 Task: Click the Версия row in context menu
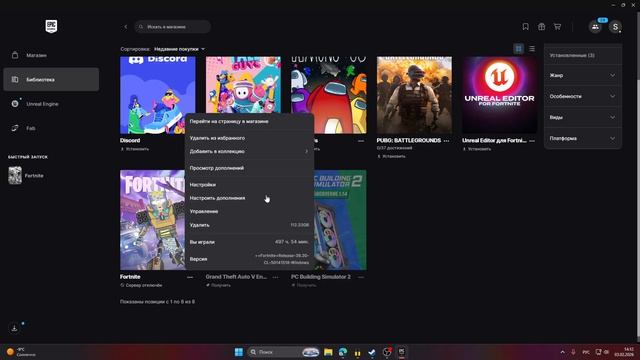click(249, 259)
